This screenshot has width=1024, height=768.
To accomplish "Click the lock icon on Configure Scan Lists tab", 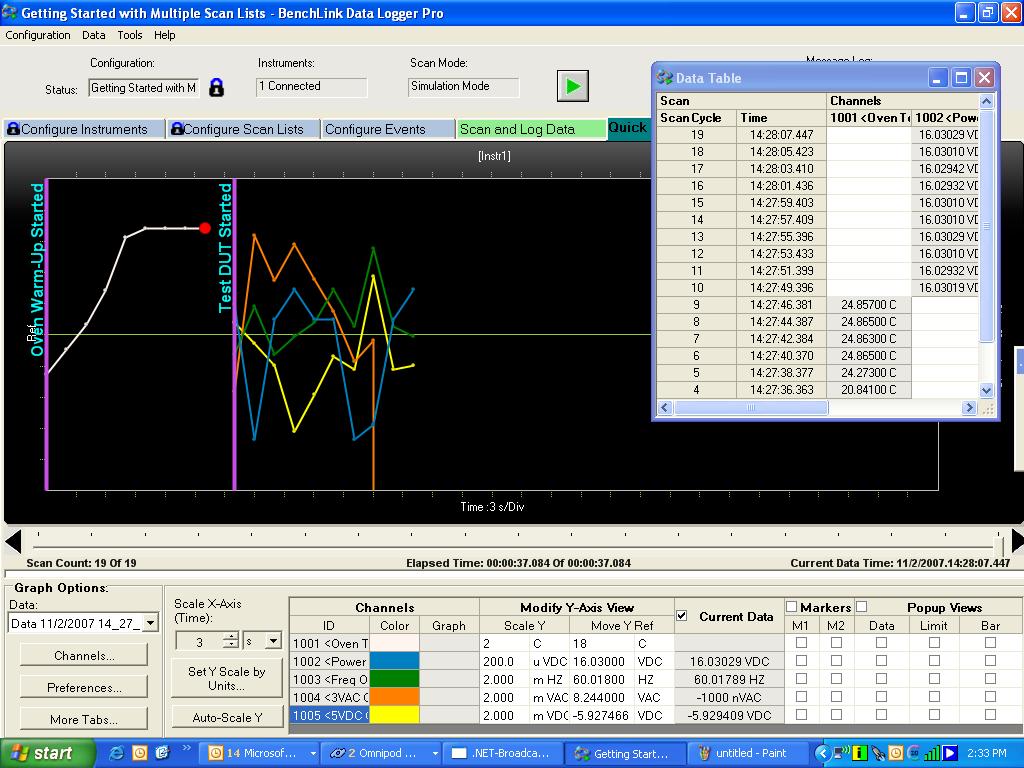I will tap(176, 129).
